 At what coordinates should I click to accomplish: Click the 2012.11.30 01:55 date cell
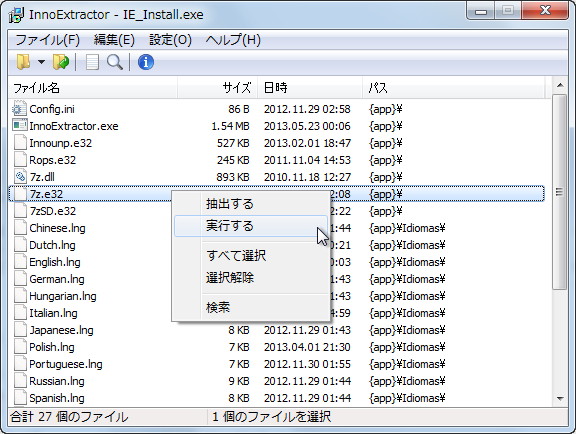[307, 364]
